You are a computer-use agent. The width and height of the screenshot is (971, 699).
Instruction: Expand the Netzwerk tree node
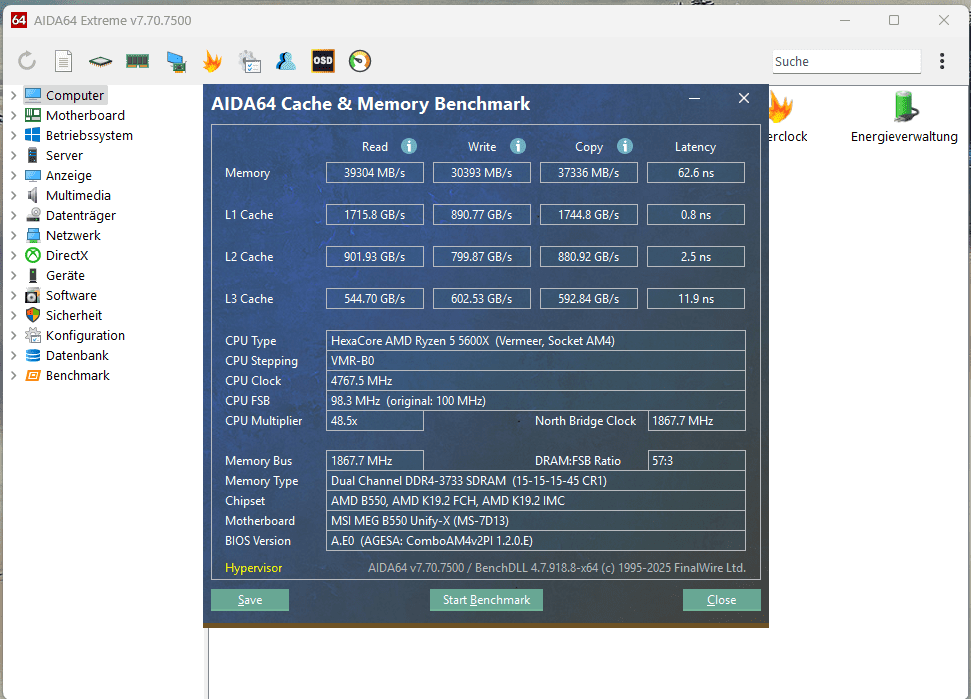13,235
